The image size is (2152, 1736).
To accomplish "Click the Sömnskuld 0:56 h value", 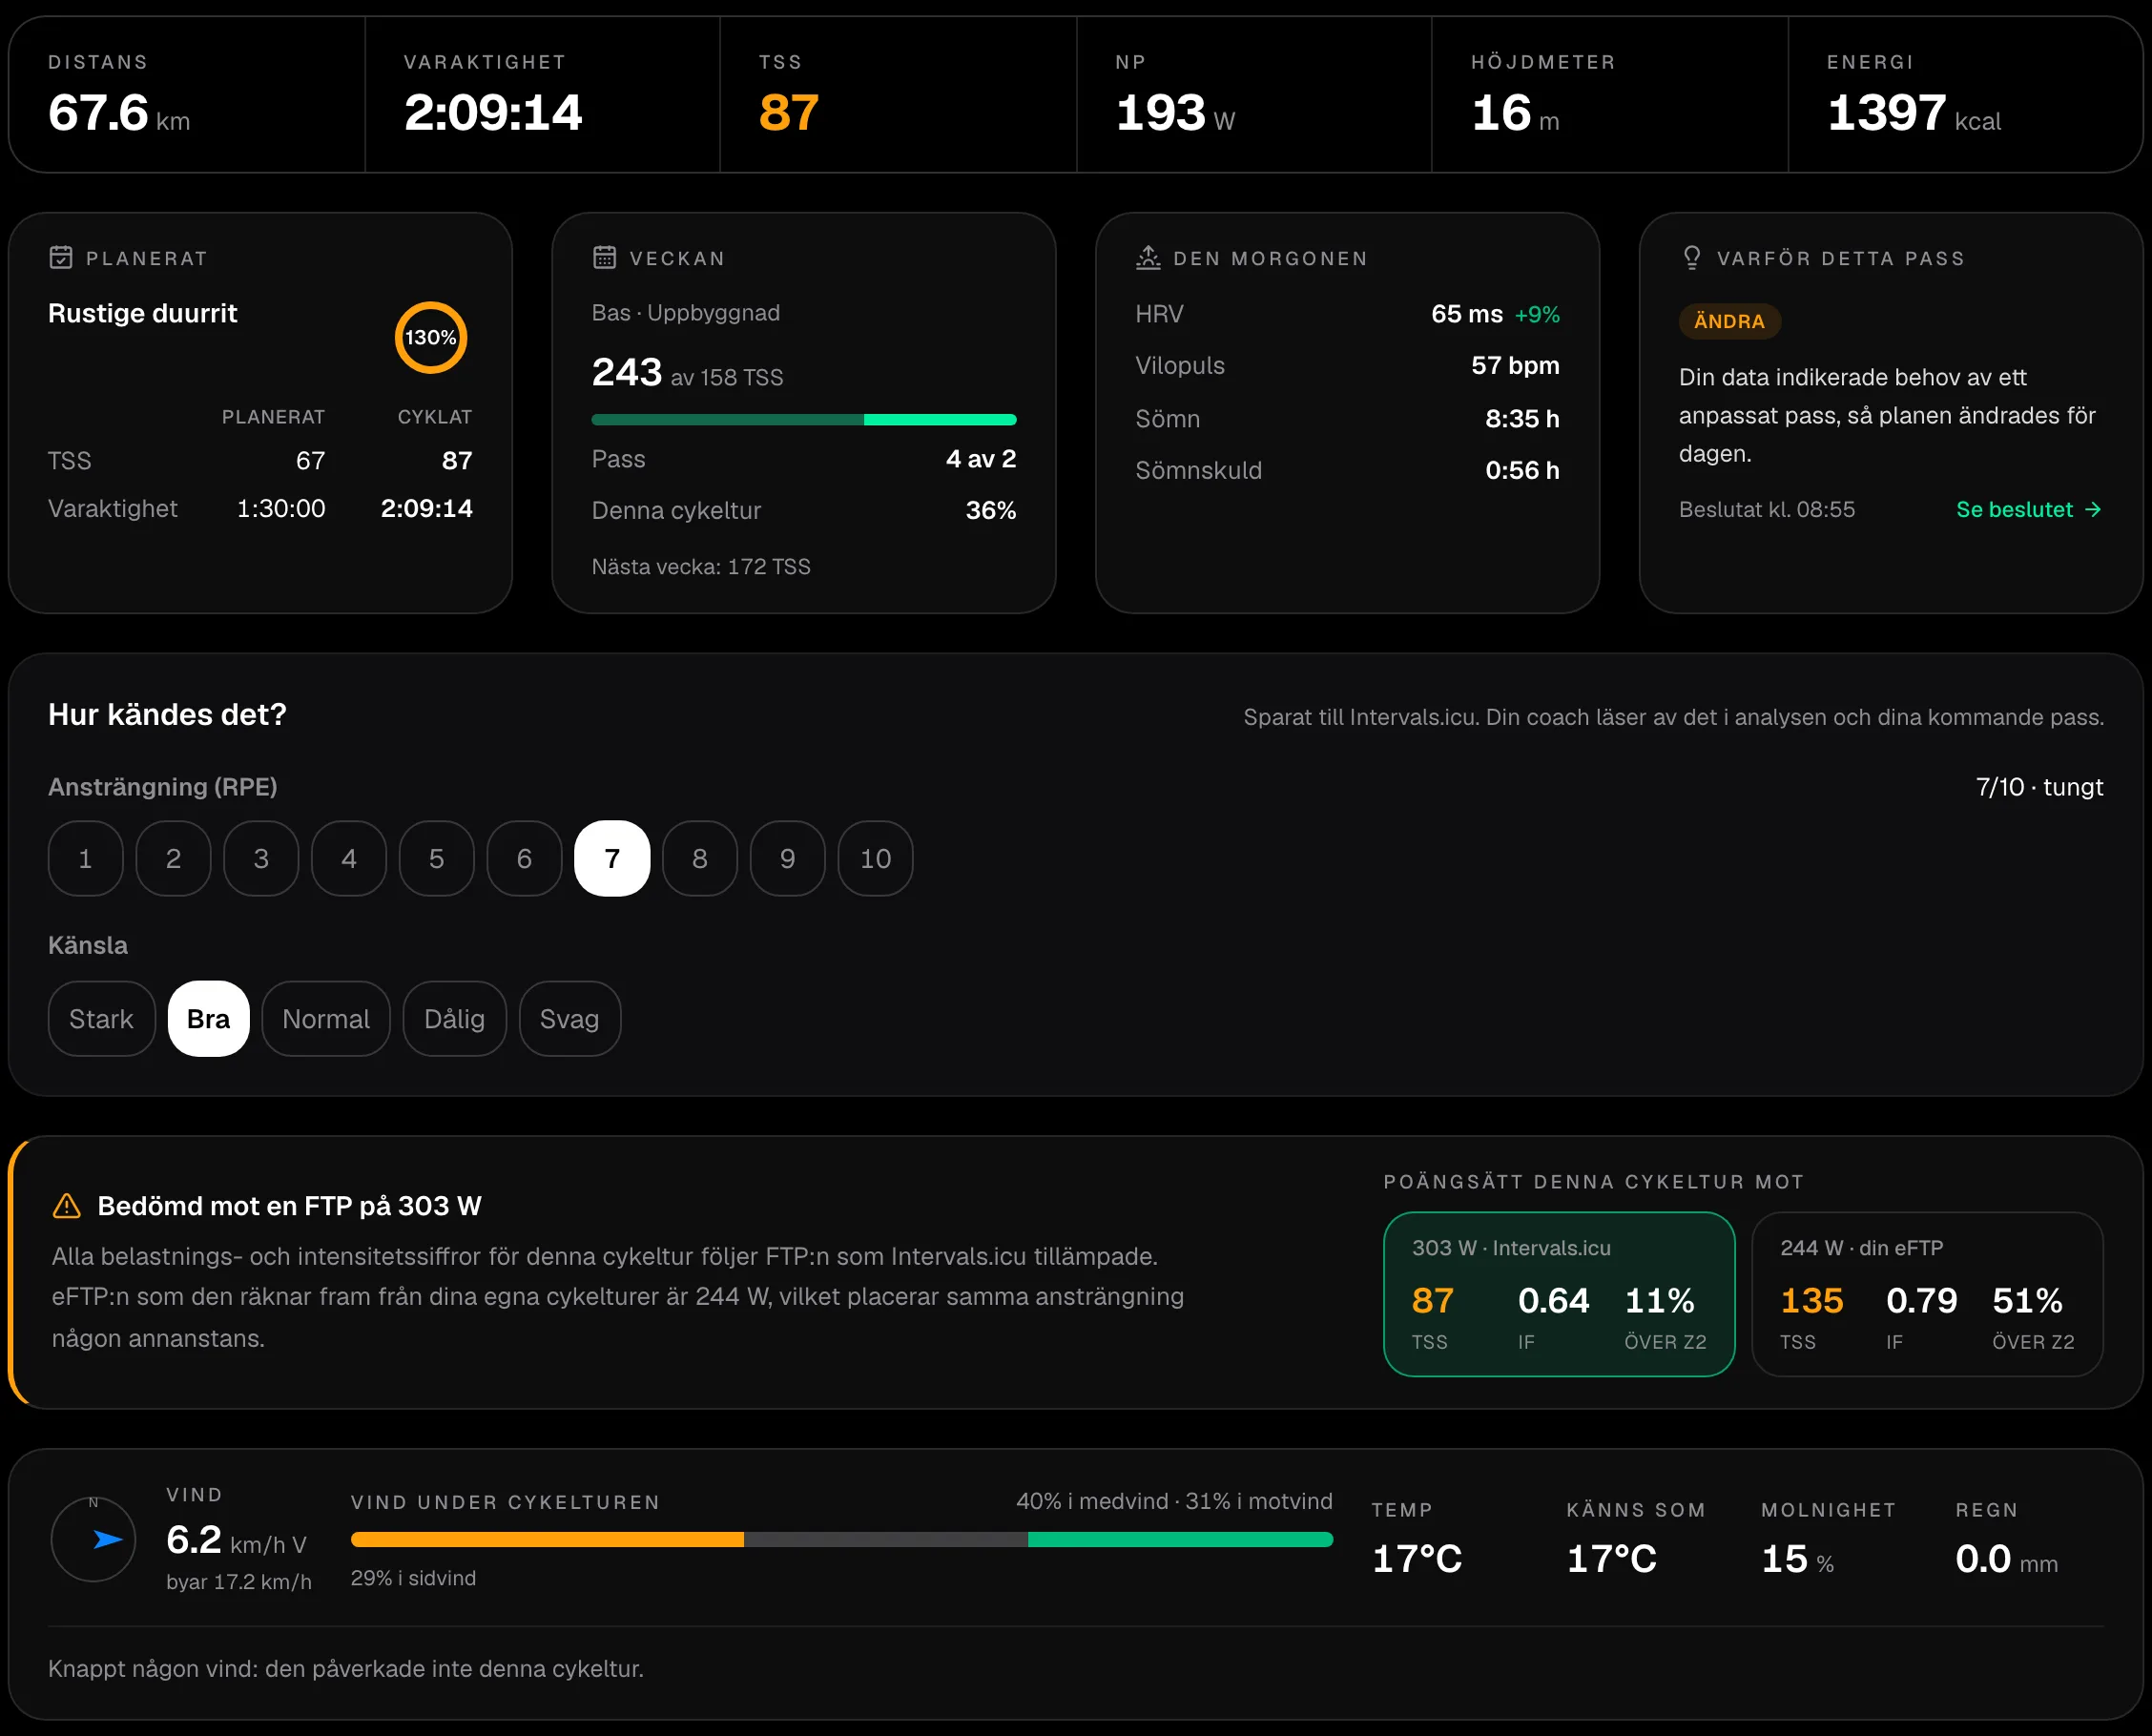I will (x=1523, y=470).
